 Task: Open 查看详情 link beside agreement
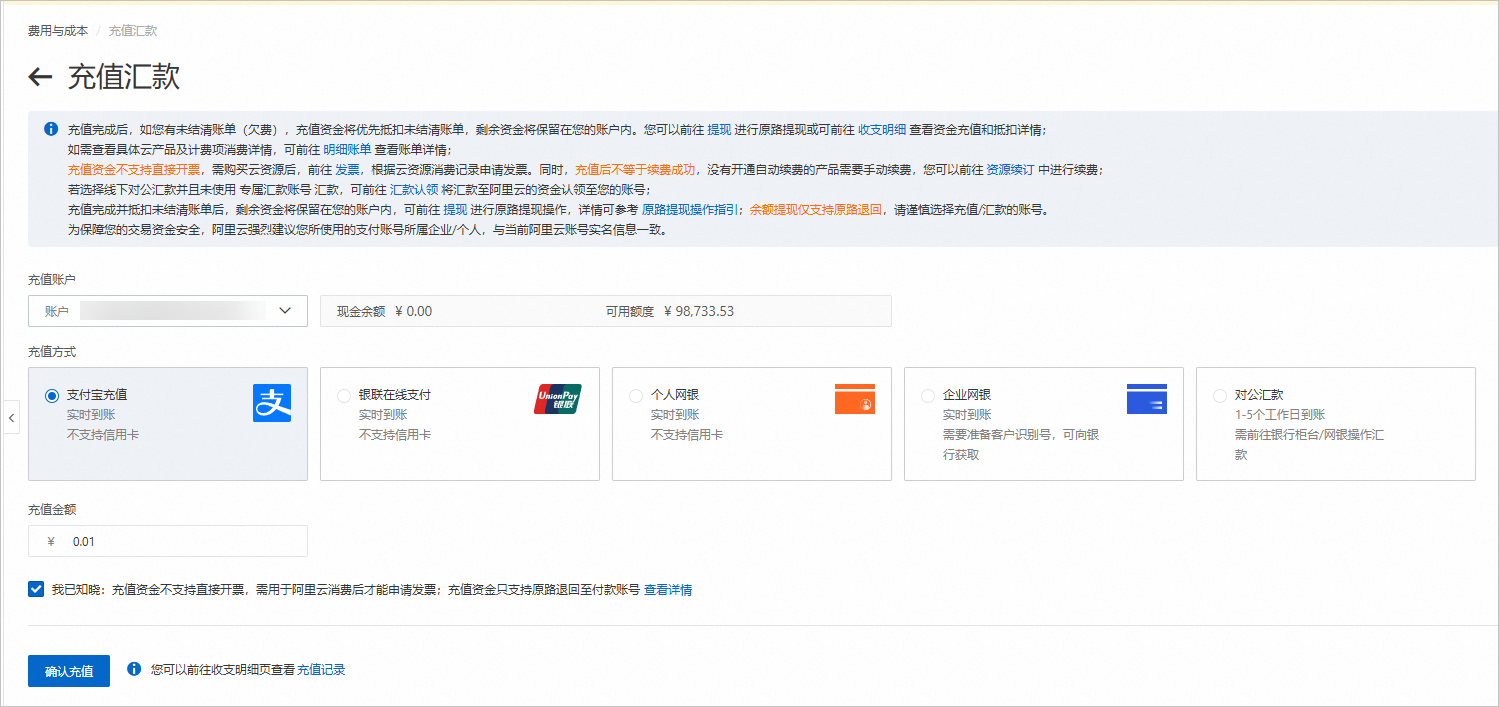coord(668,590)
